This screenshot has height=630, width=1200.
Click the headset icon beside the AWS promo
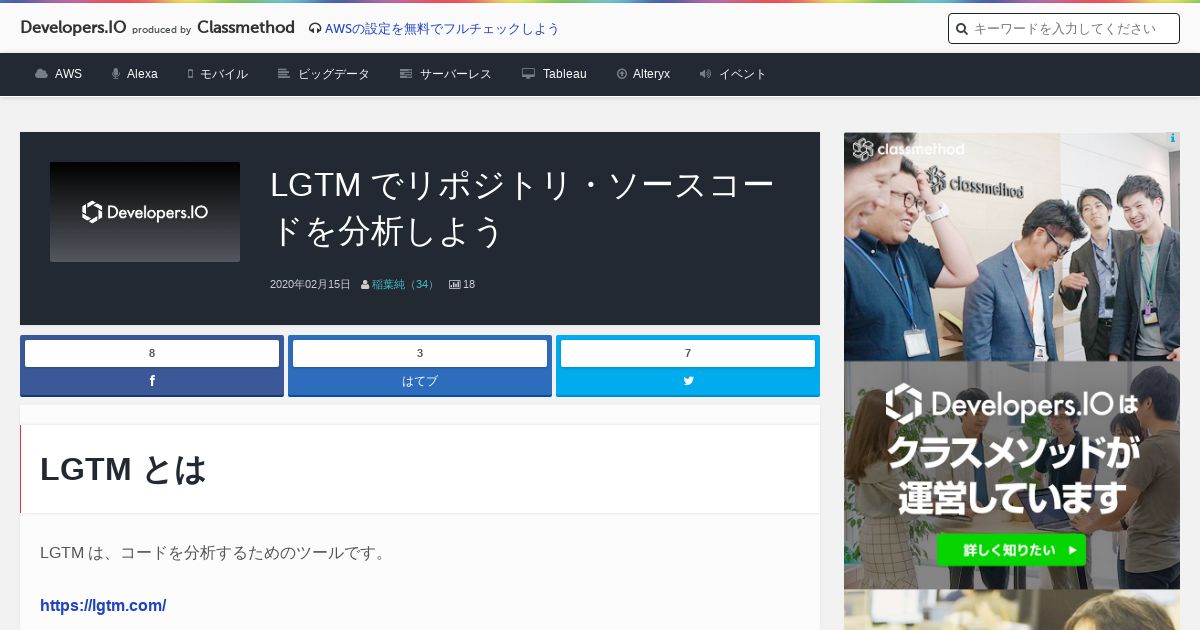(x=315, y=29)
